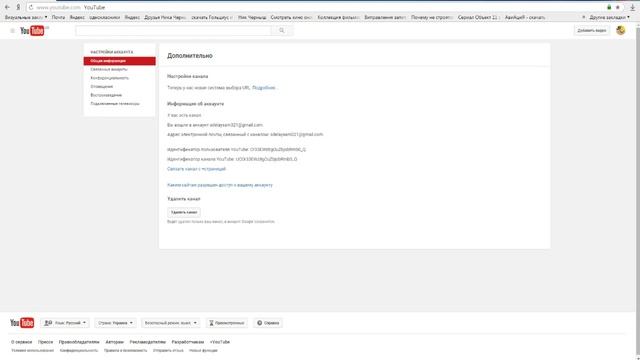Select 'Общая информация' in settings sidebar
This screenshot has height=360, width=640.
(120, 61)
